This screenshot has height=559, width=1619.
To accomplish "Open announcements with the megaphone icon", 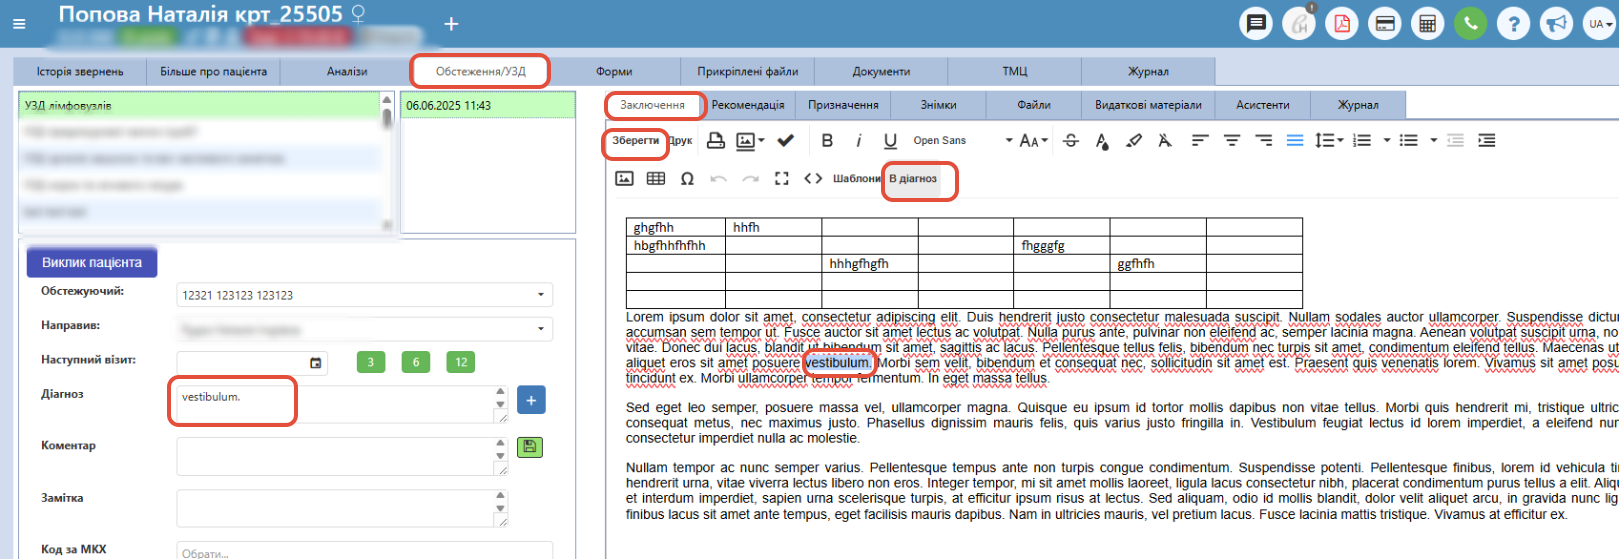I will 1556,23.
